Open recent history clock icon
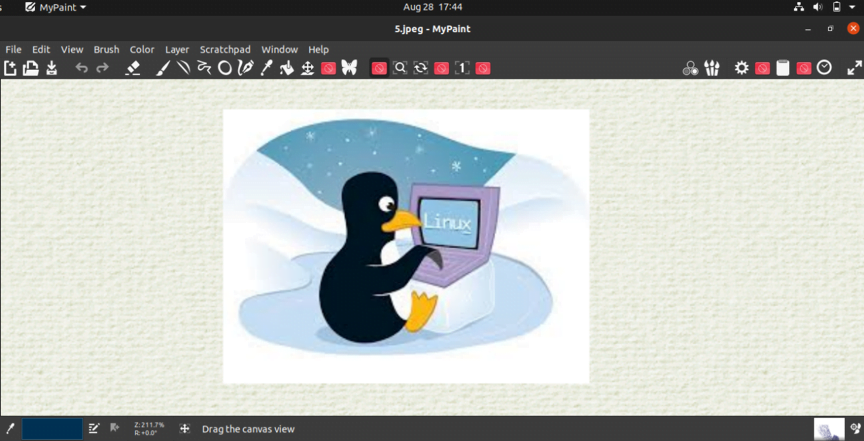 point(824,68)
